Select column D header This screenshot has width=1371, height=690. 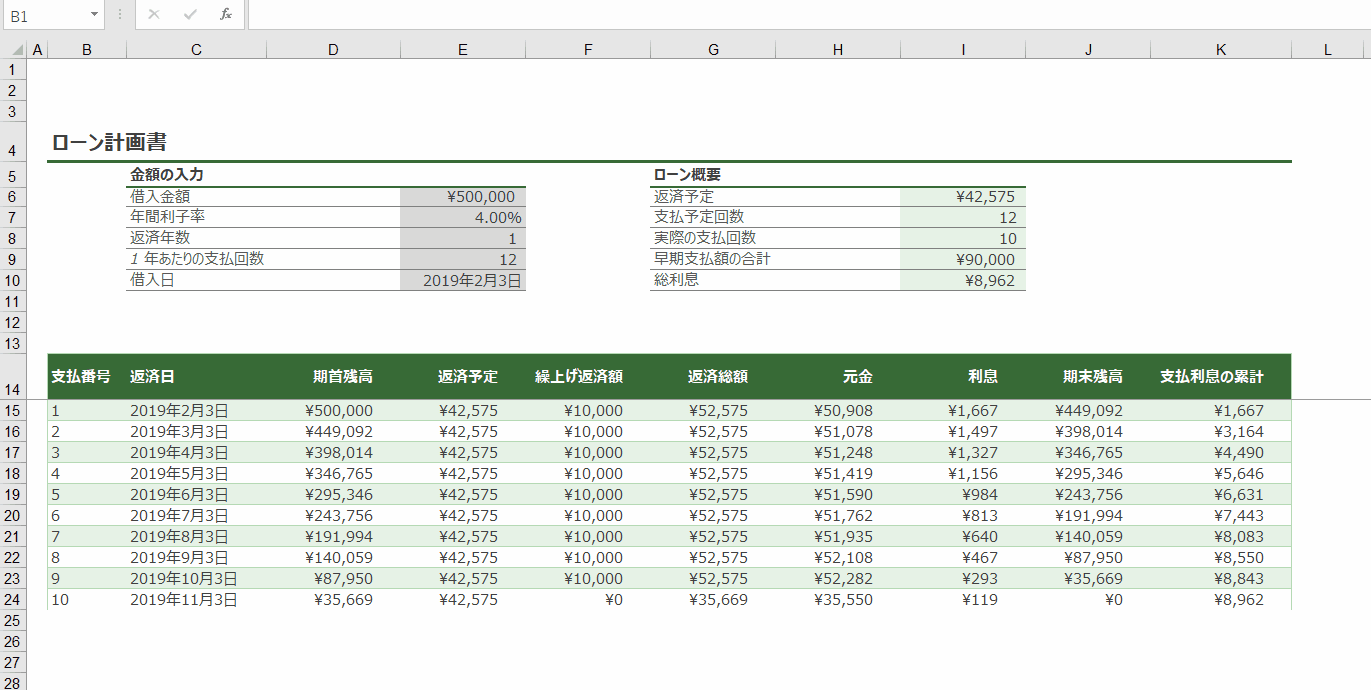(x=333, y=50)
